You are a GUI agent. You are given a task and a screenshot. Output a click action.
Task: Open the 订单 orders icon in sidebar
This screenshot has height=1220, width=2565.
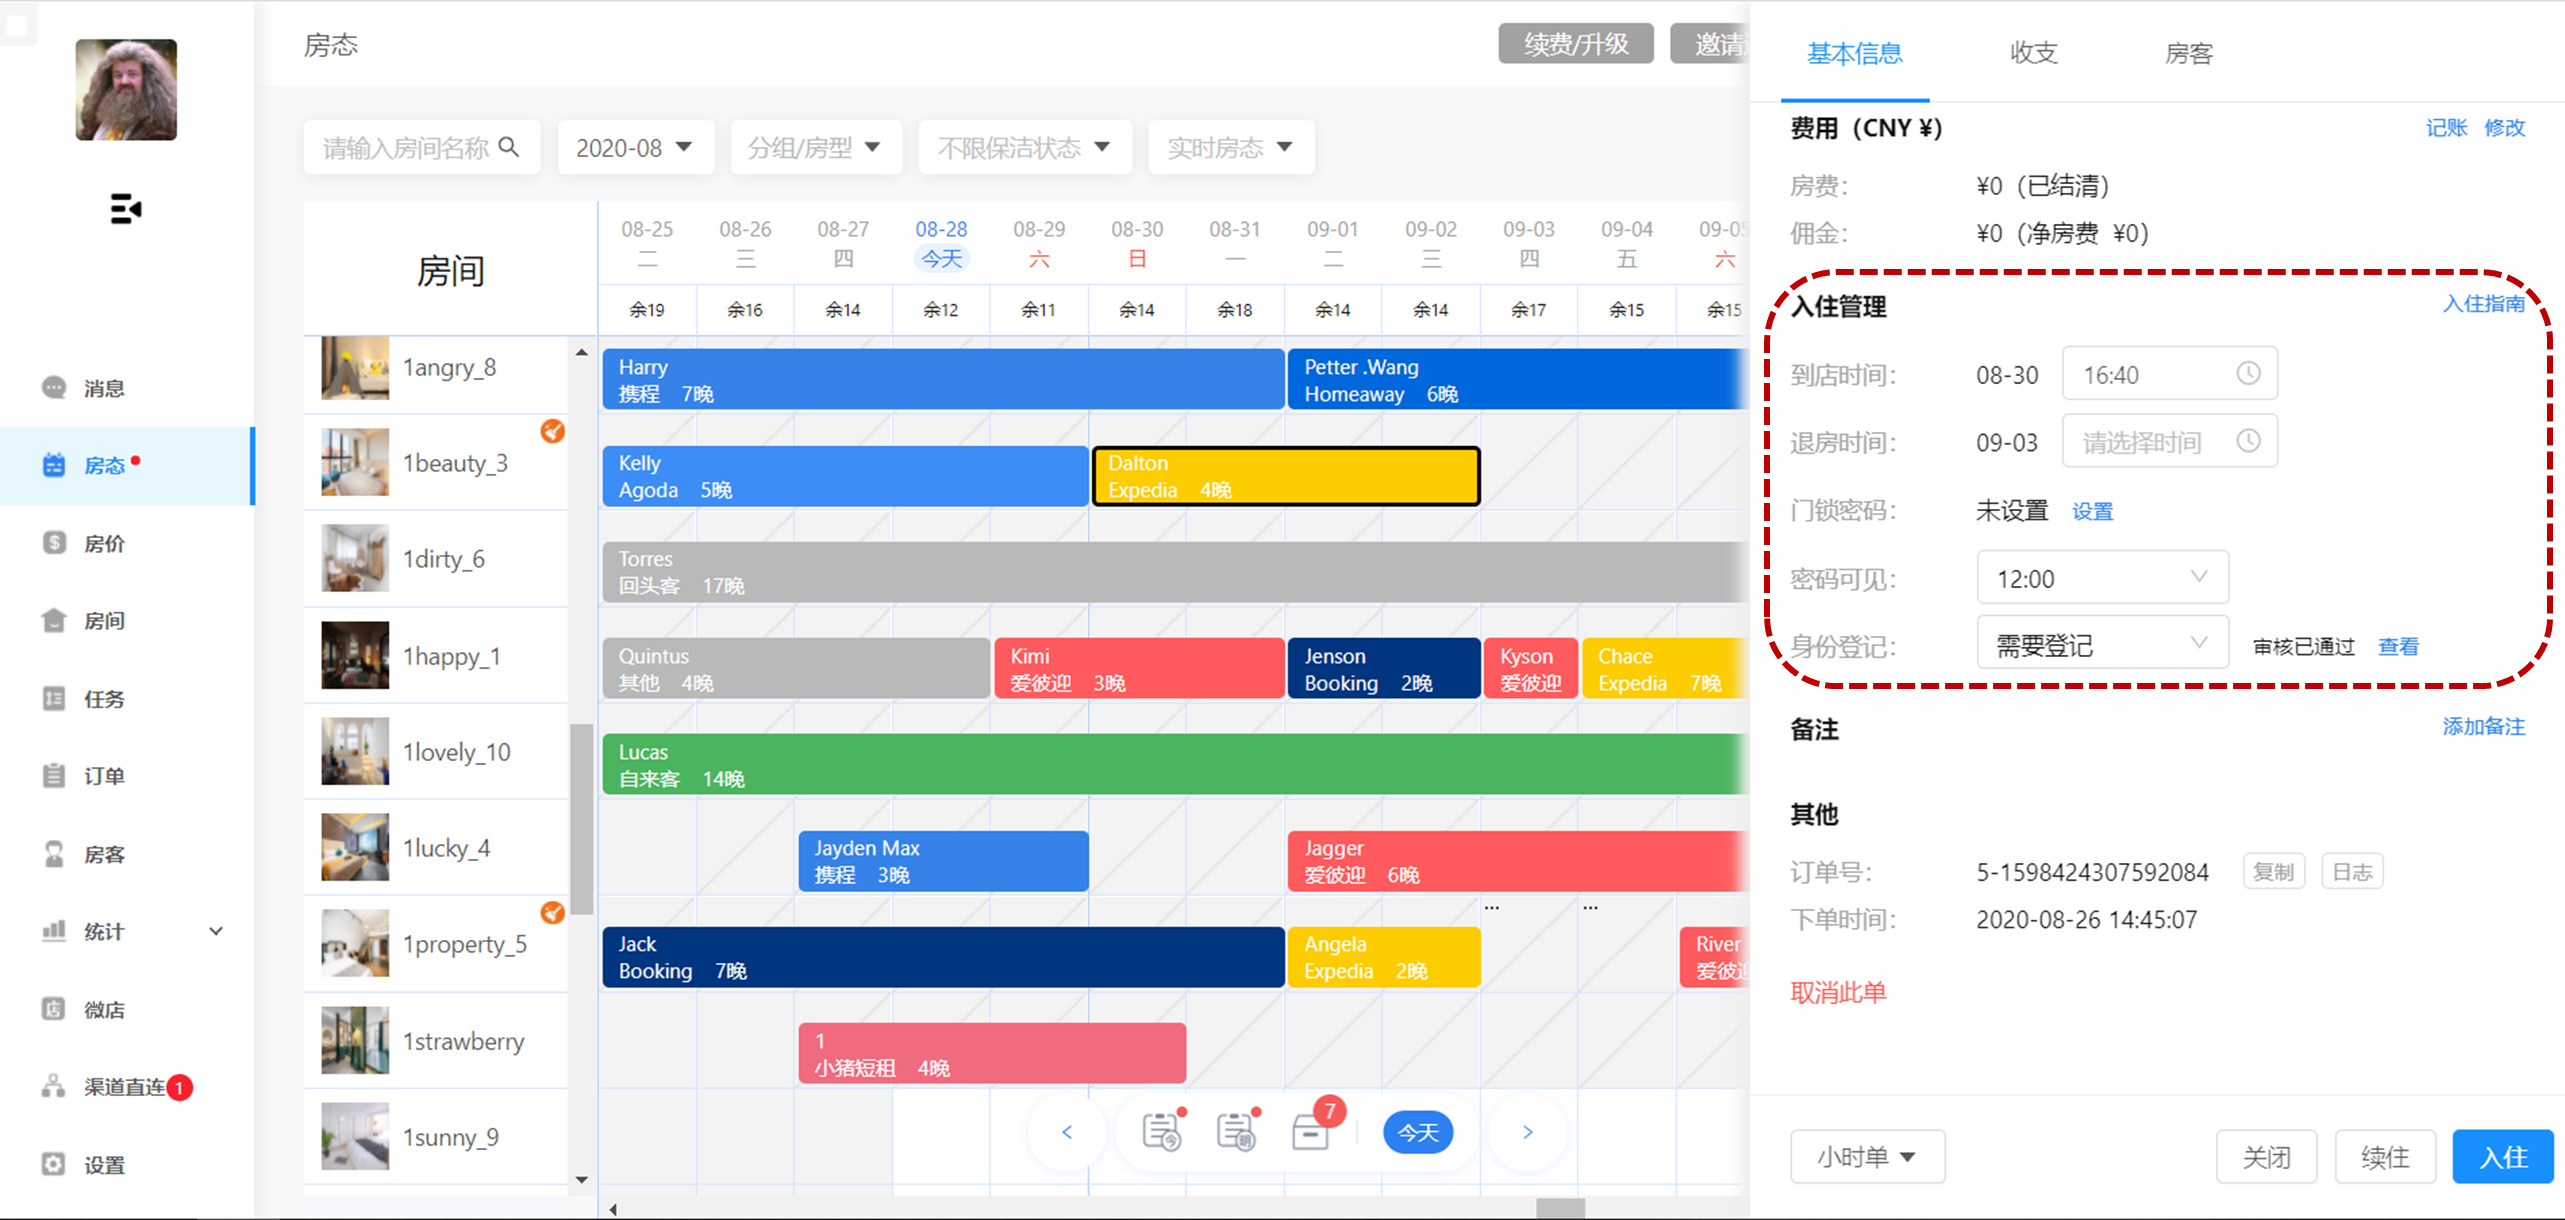click(x=54, y=776)
